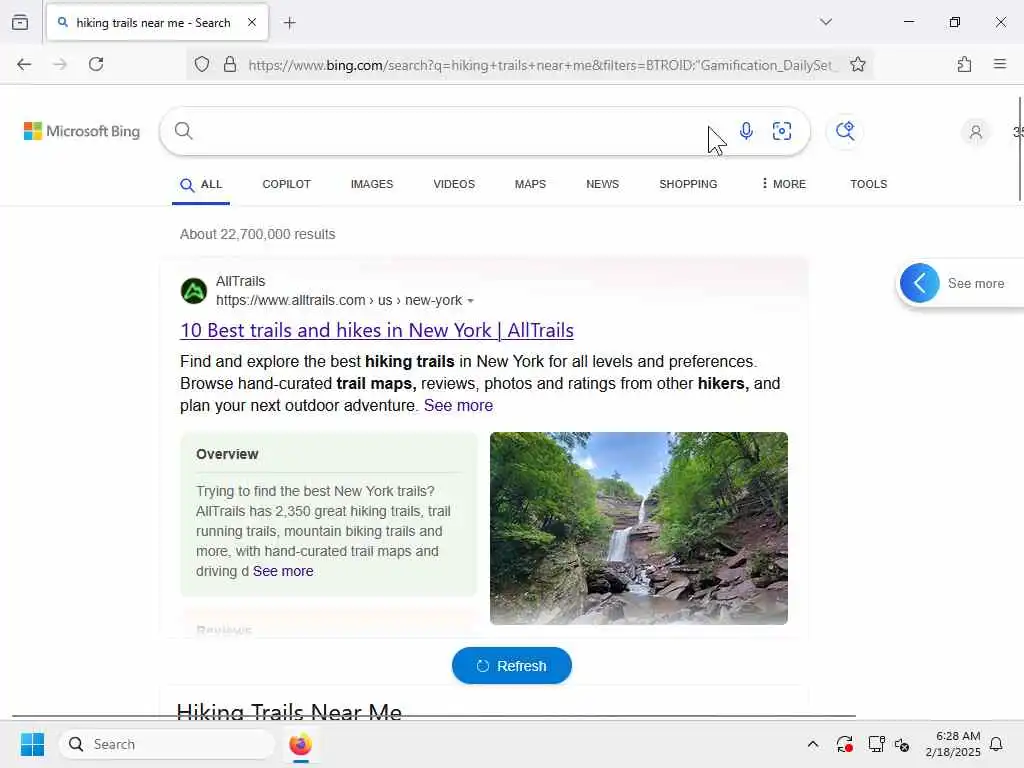This screenshot has height=768, width=1024.
Task: Open the browser extensions menu
Action: coord(964,64)
